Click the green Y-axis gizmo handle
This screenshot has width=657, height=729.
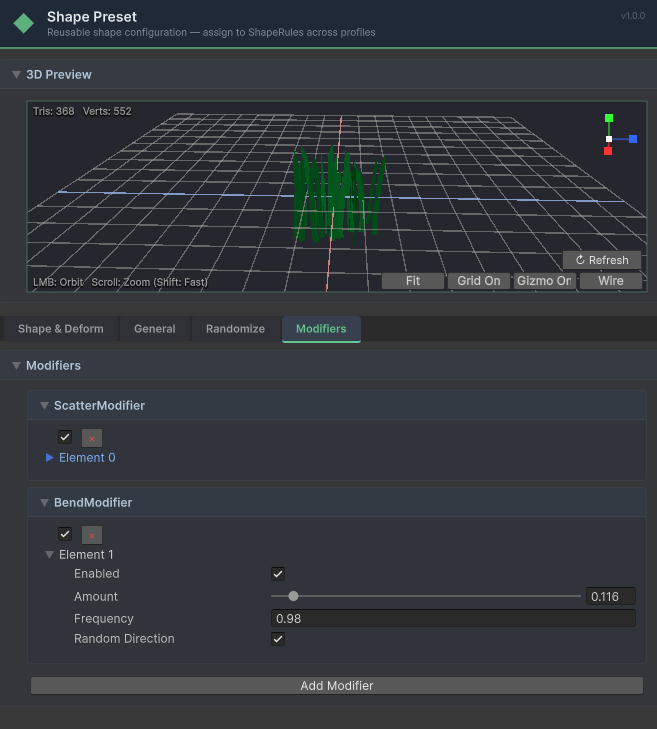coord(608,118)
